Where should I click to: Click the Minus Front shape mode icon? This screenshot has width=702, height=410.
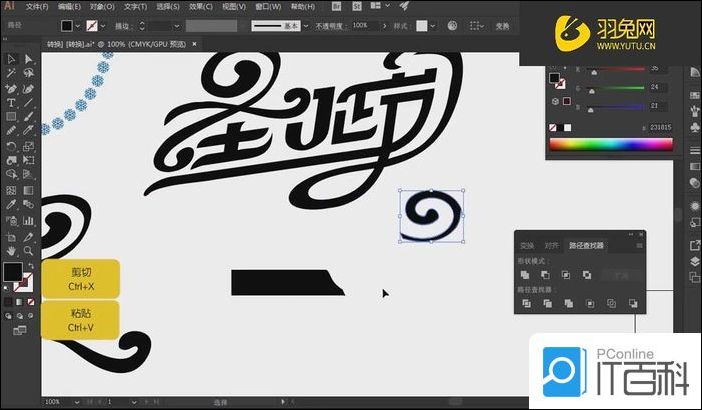click(545, 275)
